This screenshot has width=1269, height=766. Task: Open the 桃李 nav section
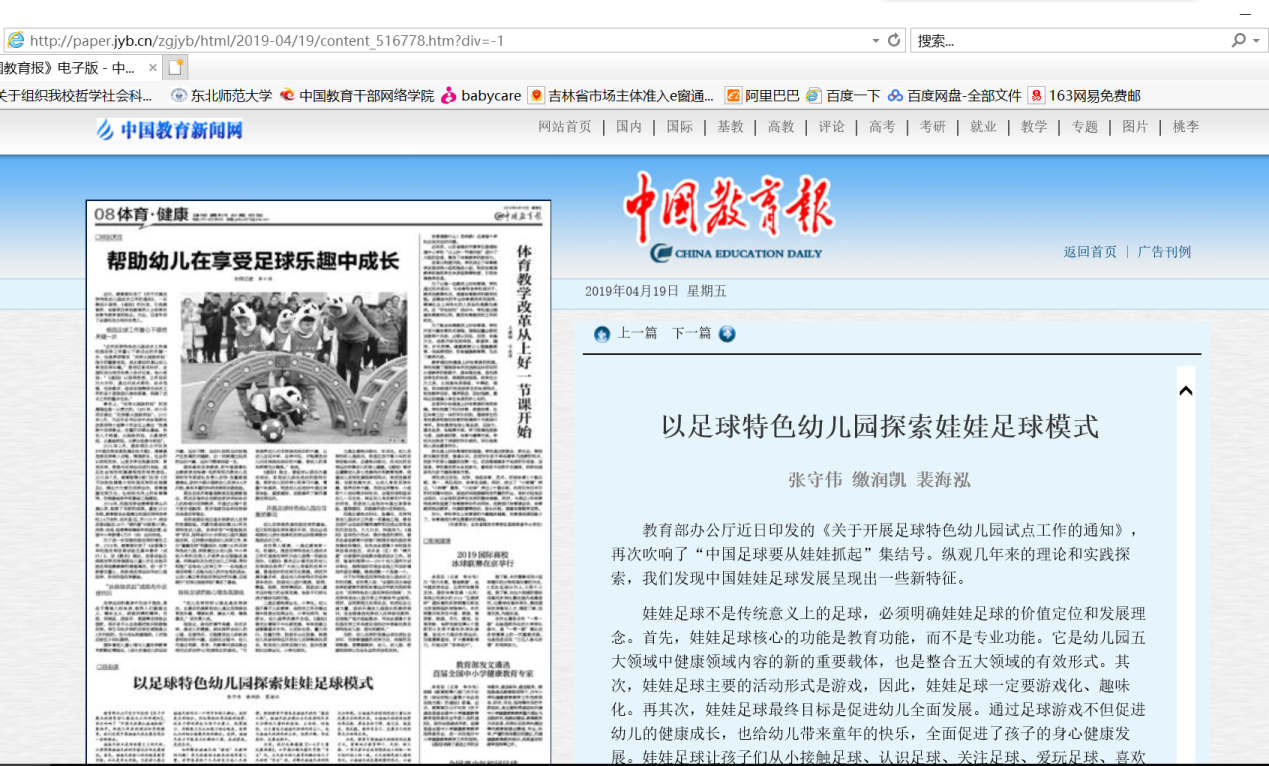(x=1186, y=127)
